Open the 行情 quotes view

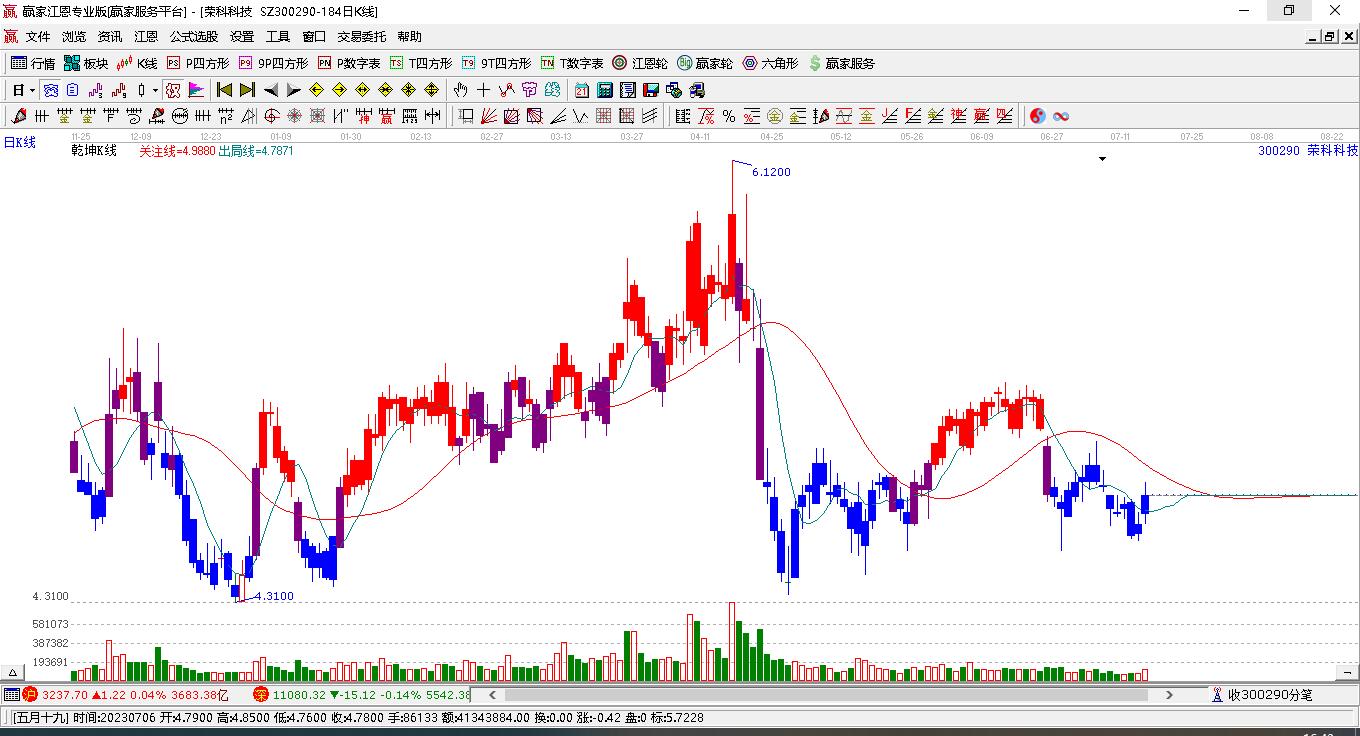[x=33, y=63]
